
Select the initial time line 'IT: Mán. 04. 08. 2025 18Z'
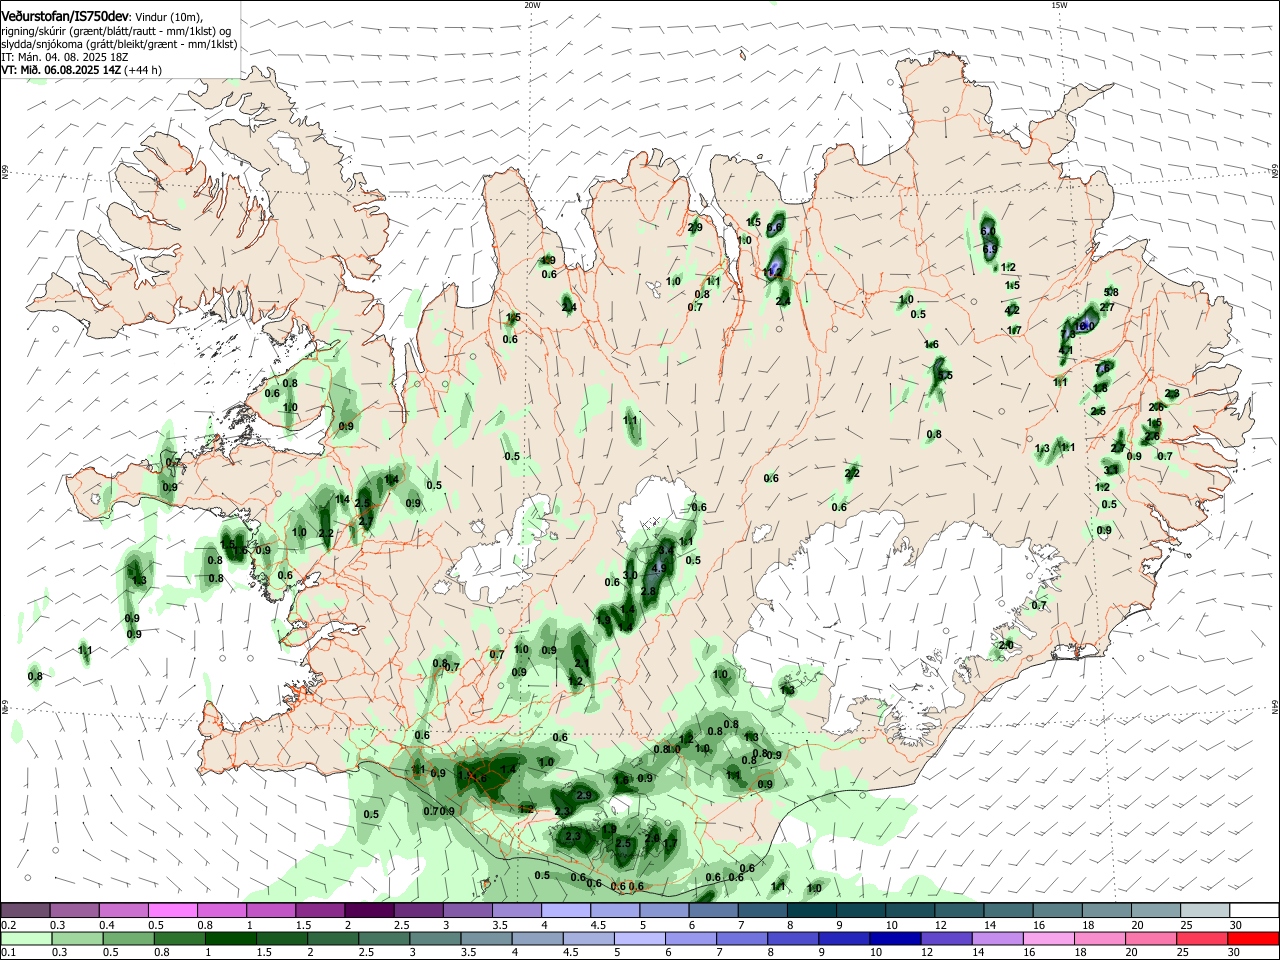(64, 57)
